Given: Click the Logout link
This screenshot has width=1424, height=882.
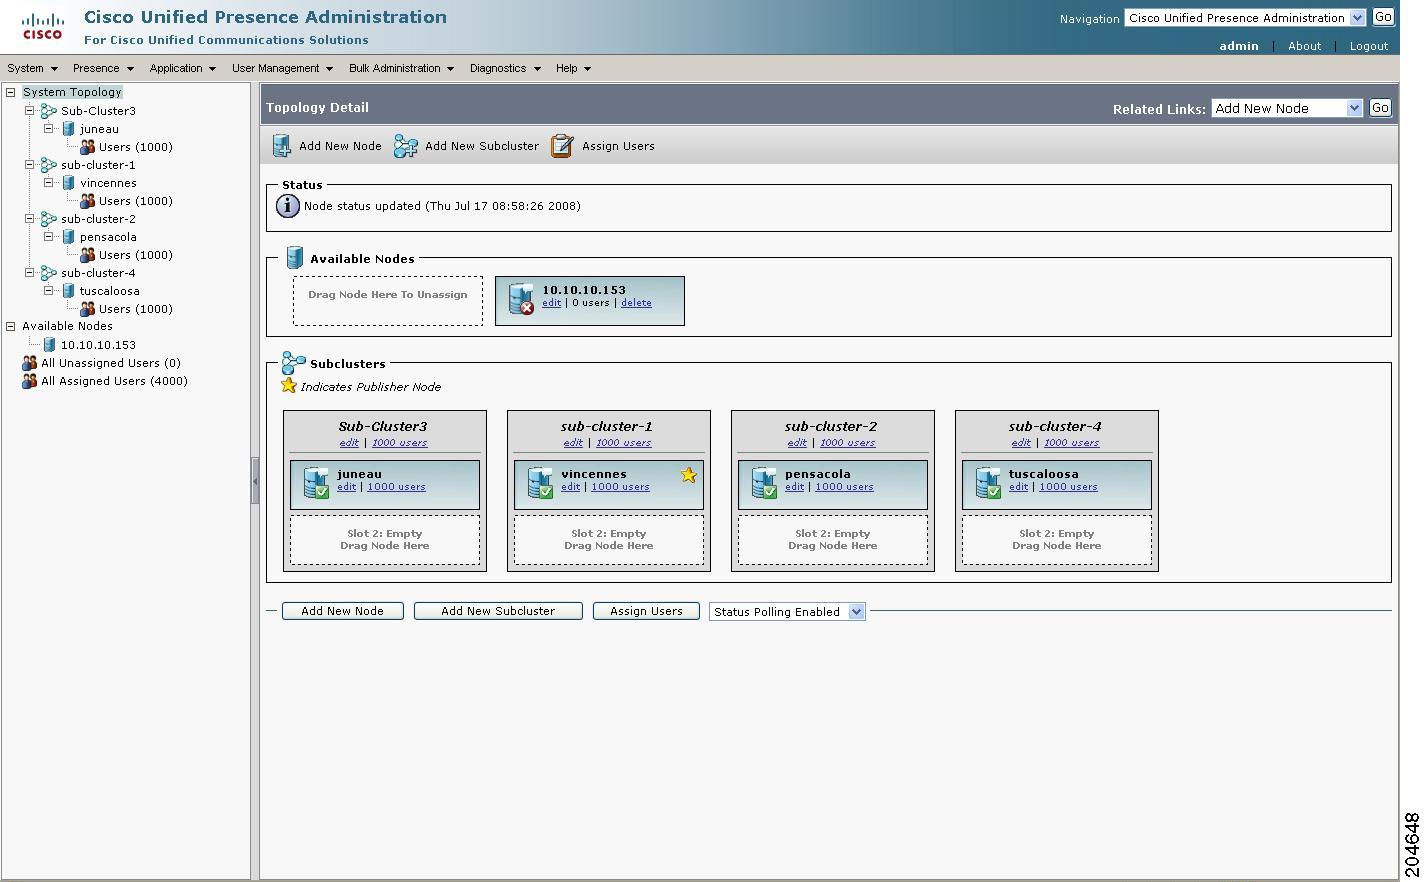Looking at the screenshot, I should [1369, 46].
